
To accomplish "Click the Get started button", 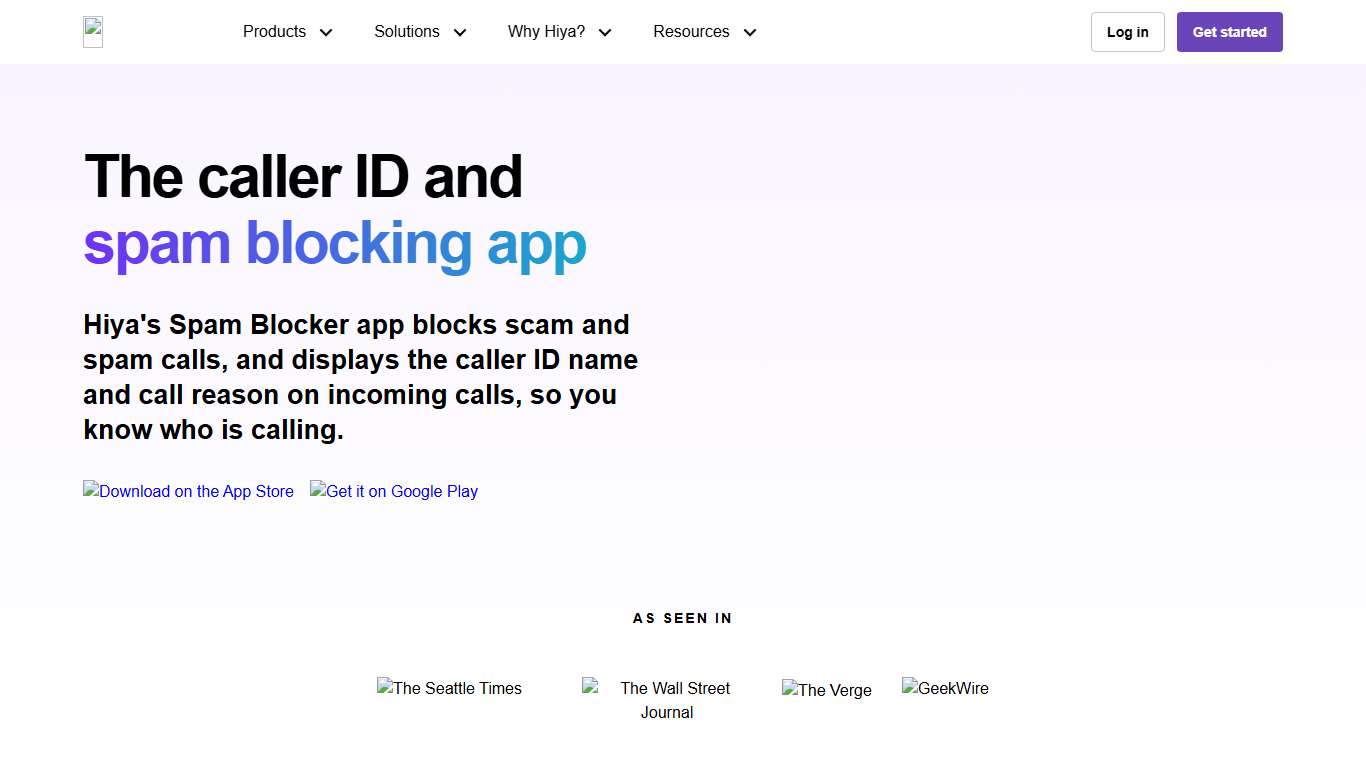I will [x=1229, y=31].
